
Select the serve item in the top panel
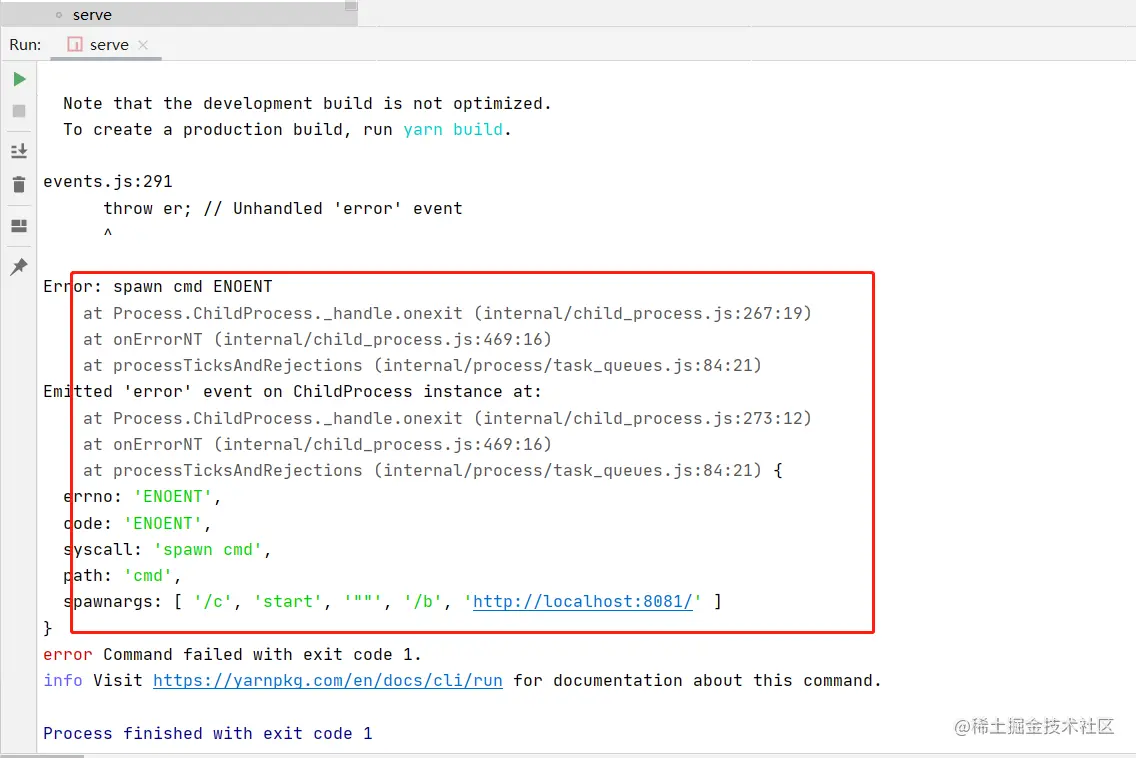pos(92,14)
